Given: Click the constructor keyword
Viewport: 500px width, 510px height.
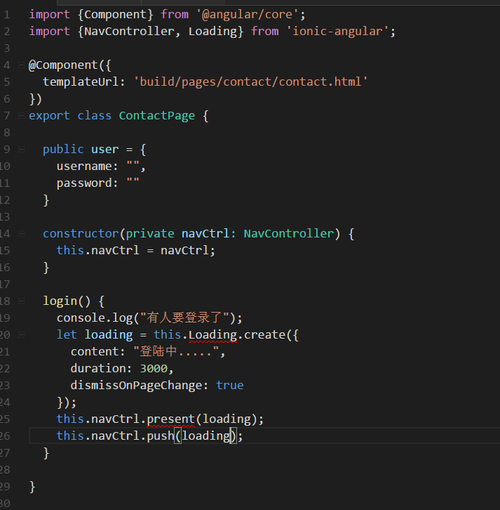Looking at the screenshot, I should coord(81,234).
